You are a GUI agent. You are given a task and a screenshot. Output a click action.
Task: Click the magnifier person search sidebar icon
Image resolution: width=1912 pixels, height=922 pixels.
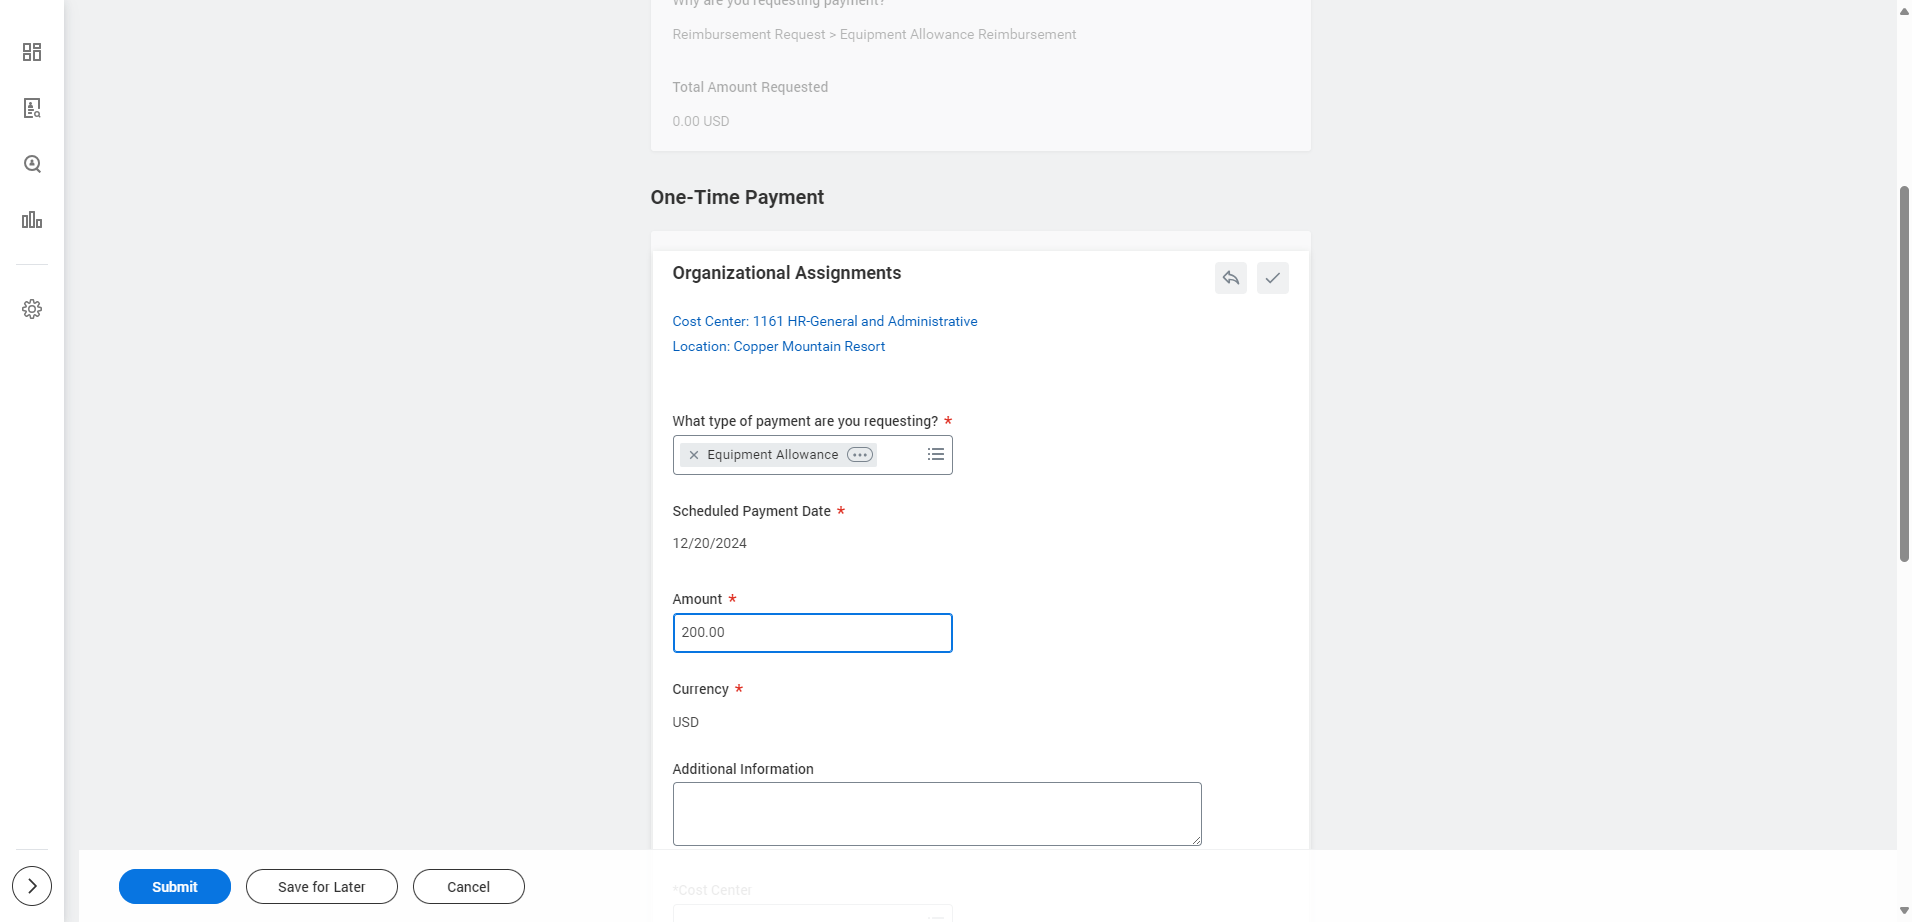(x=32, y=164)
